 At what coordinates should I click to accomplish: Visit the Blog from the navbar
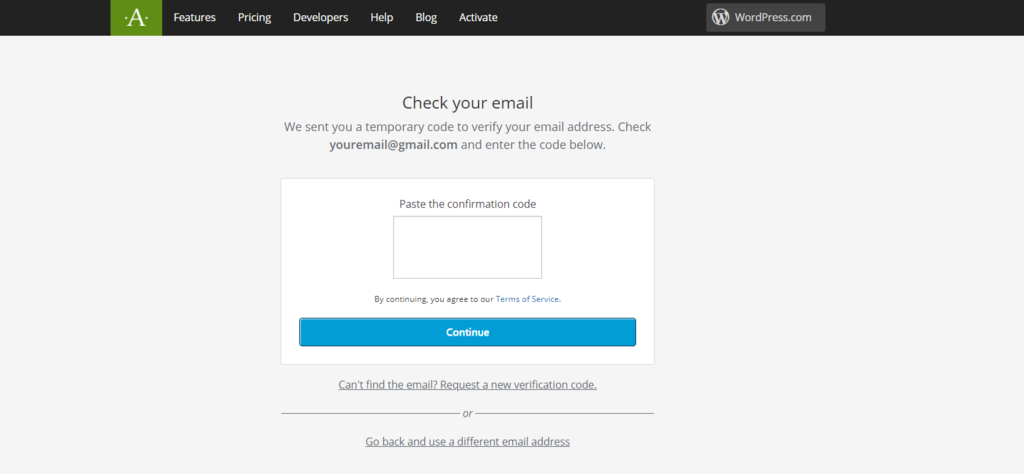coord(426,17)
